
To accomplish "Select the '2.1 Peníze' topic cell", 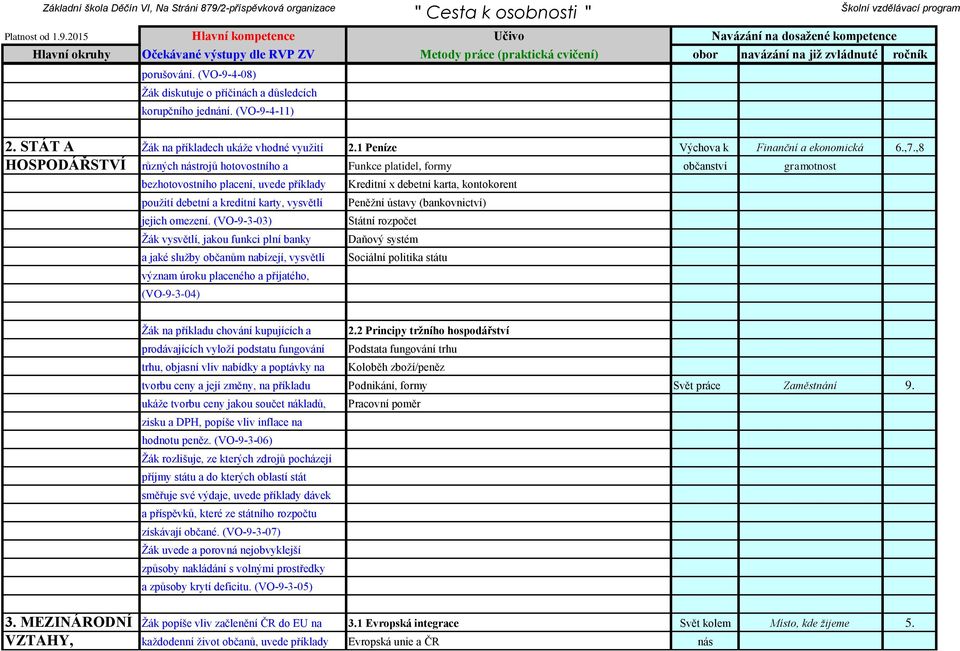I will click(x=509, y=147).
